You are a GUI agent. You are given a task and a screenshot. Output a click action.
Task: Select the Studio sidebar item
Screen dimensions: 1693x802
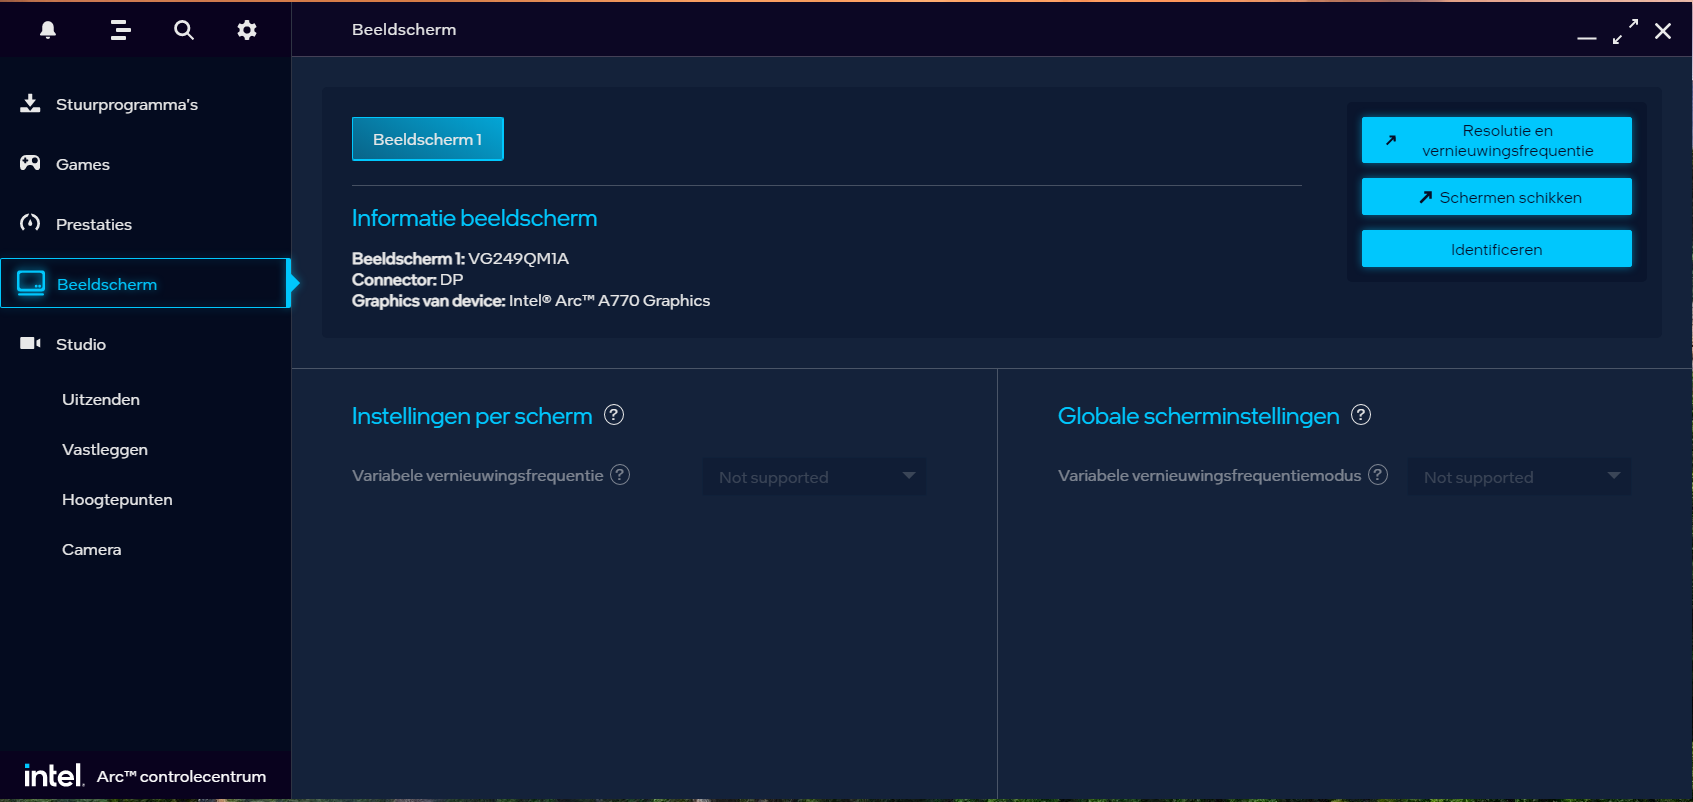[x=80, y=345]
